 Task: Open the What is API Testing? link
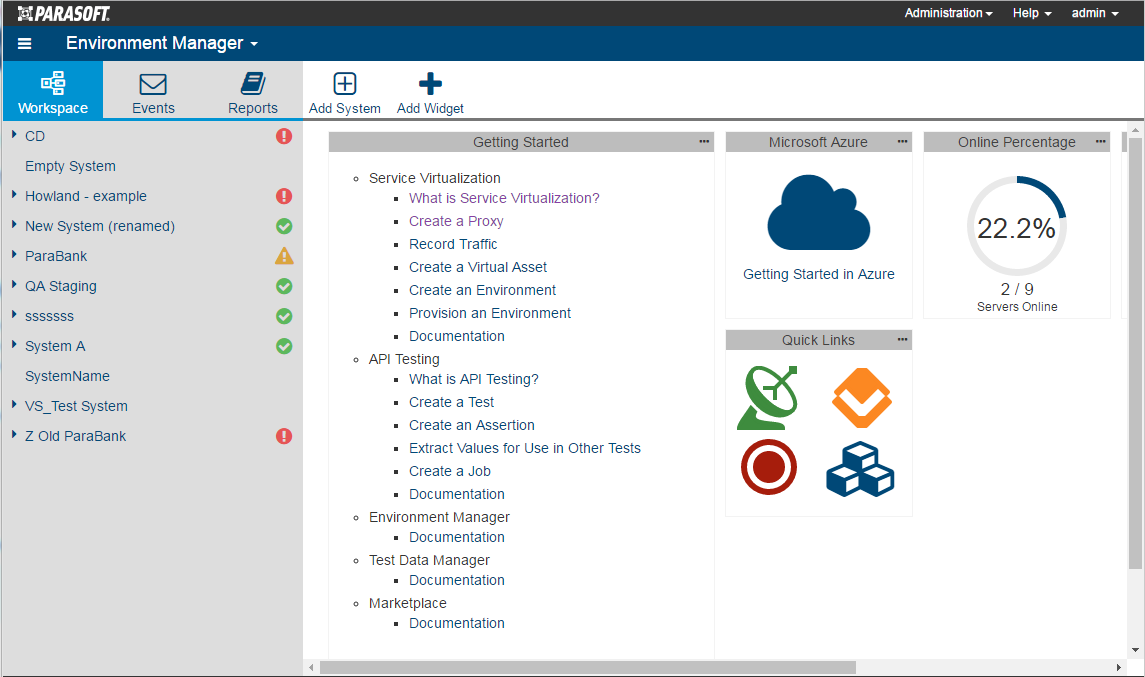473,379
